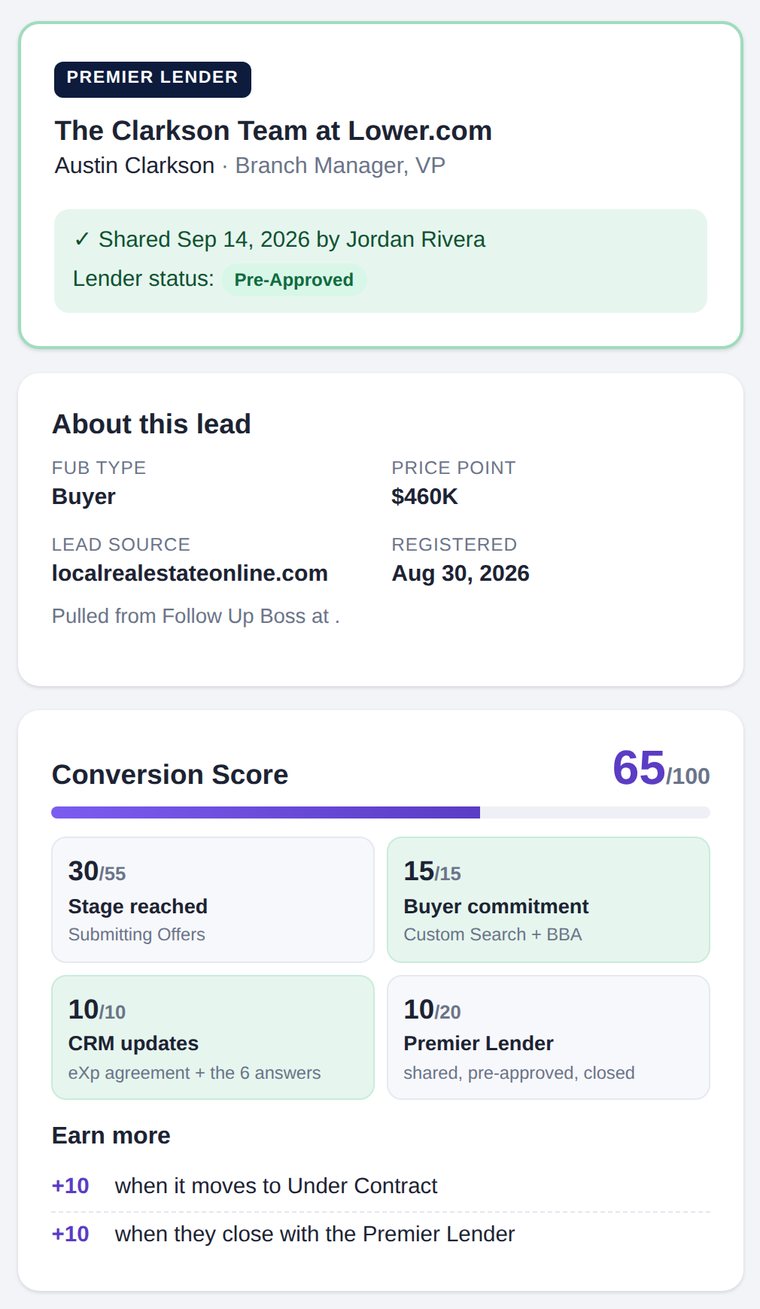Click 'Branch Manager, VP' title text
Image resolution: width=760 pixels, height=1309 pixels.
point(340,165)
